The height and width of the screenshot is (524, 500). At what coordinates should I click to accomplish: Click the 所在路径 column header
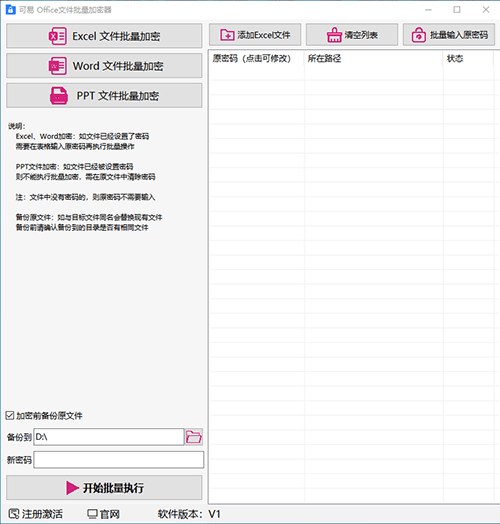(x=374, y=59)
